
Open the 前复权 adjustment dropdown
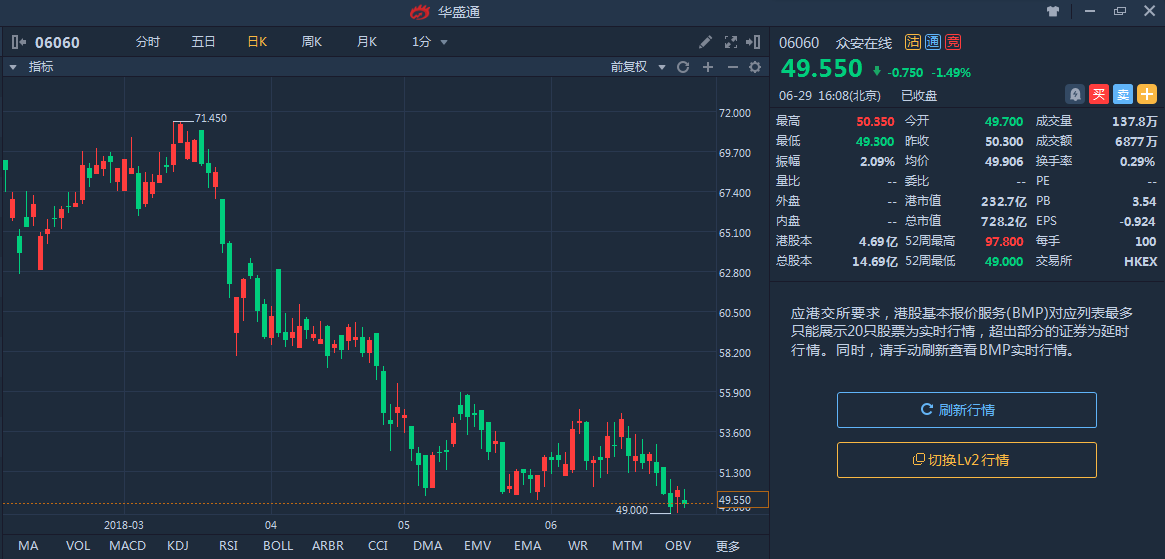636,67
